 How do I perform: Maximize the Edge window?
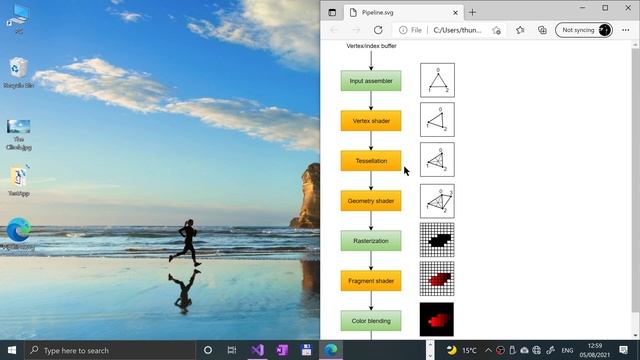[x=605, y=8]
